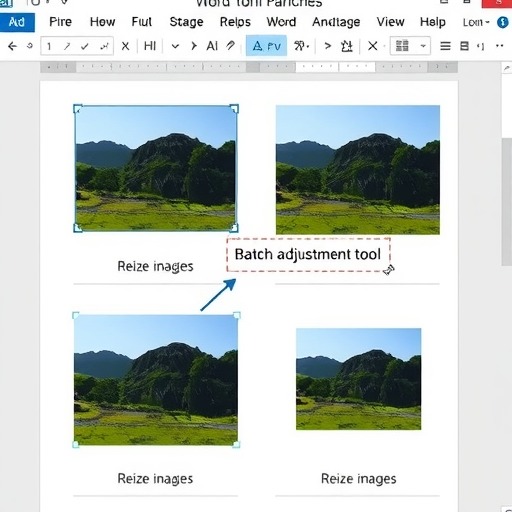Click the Batch adjustment tool label box
Screen dimensions: 512x512
point(308,255)
